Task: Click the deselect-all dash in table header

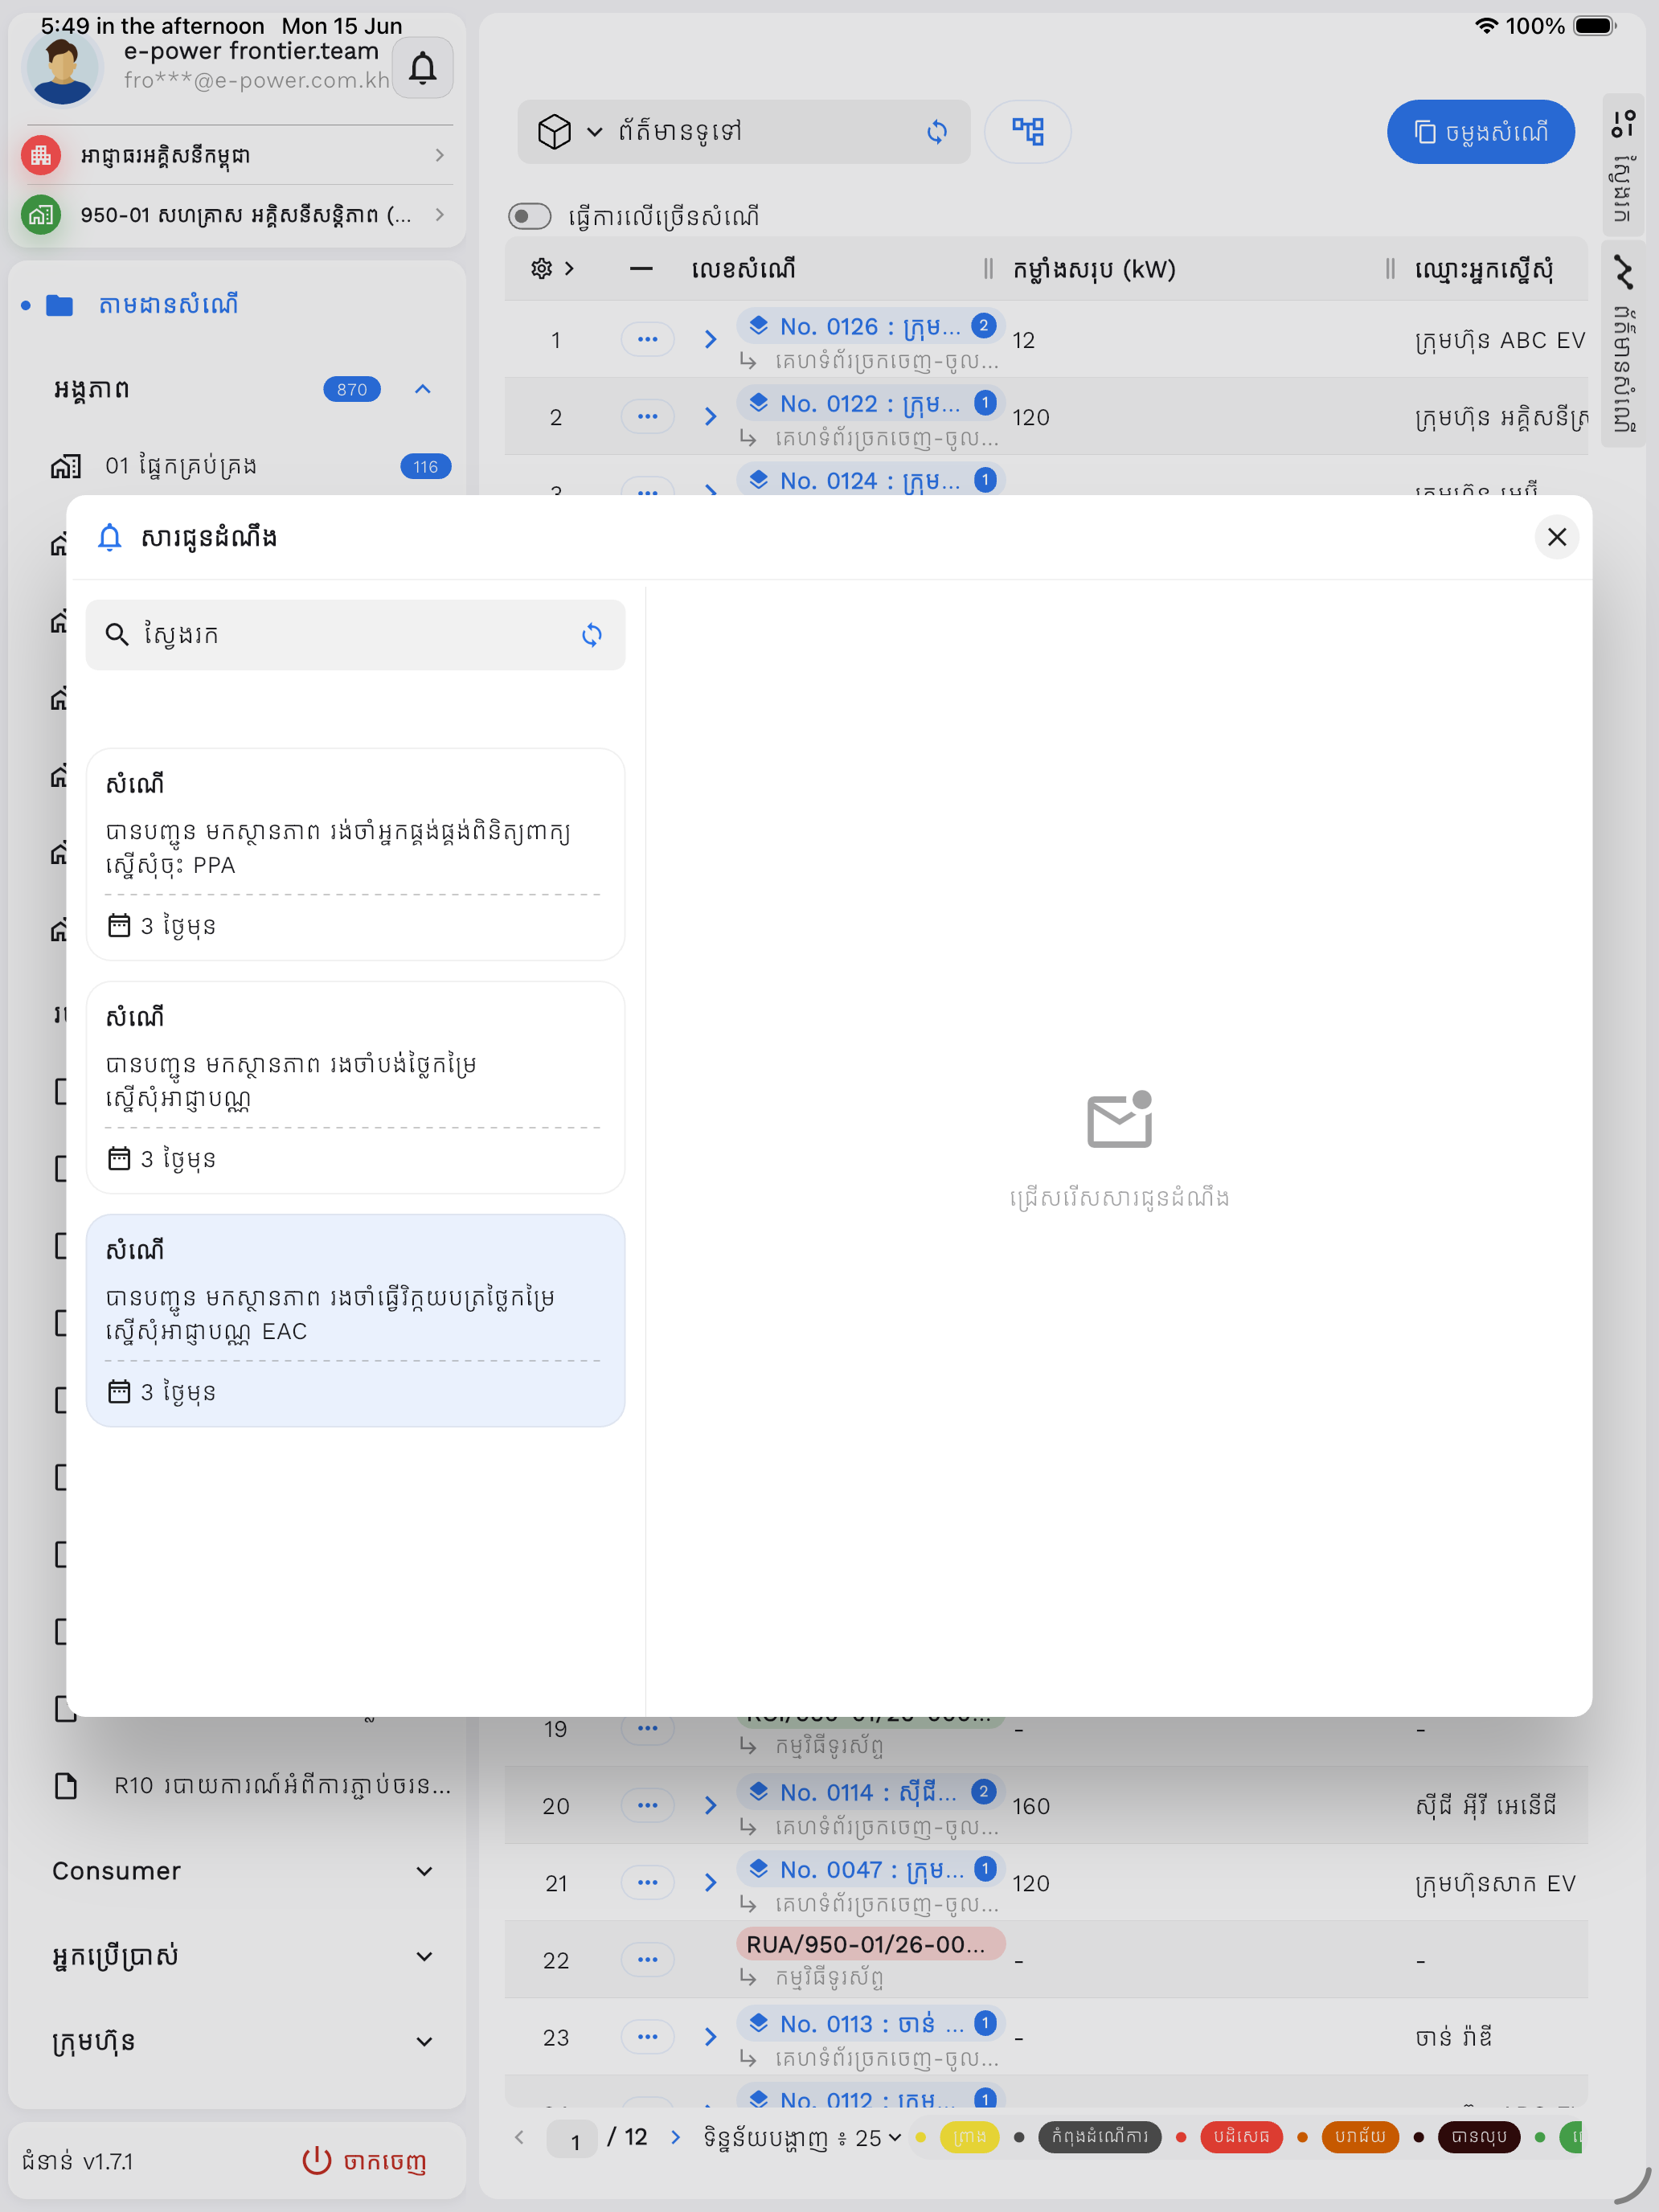Action: pyautogui.click(x=641, y=268)
